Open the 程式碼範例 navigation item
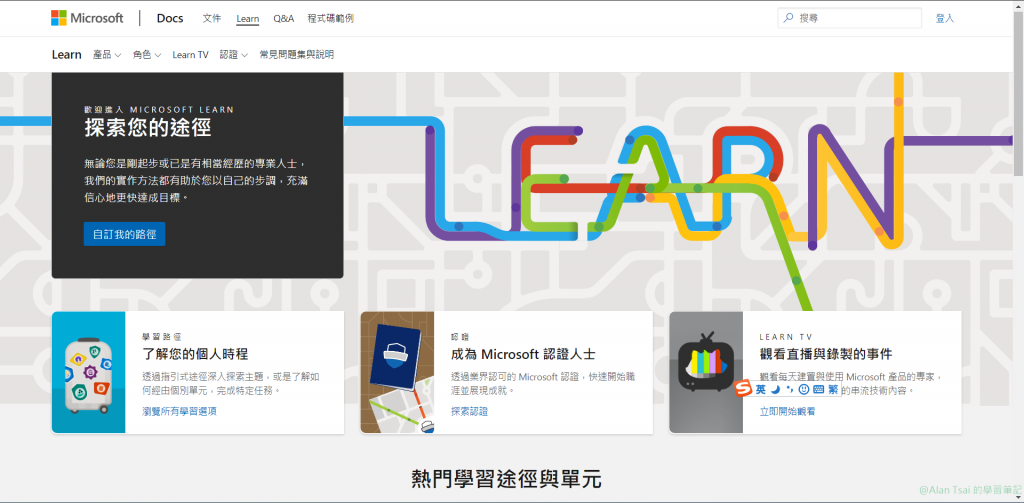Image resolution: width=1024 pixels, height=503 pixels. click(330, 18)
